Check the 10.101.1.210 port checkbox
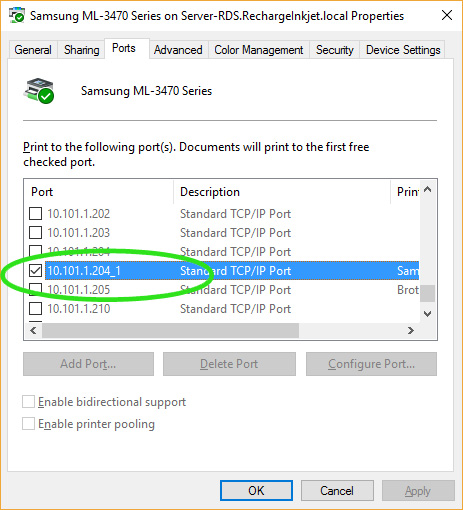463x510 pixels. click(x=35, y=309)
